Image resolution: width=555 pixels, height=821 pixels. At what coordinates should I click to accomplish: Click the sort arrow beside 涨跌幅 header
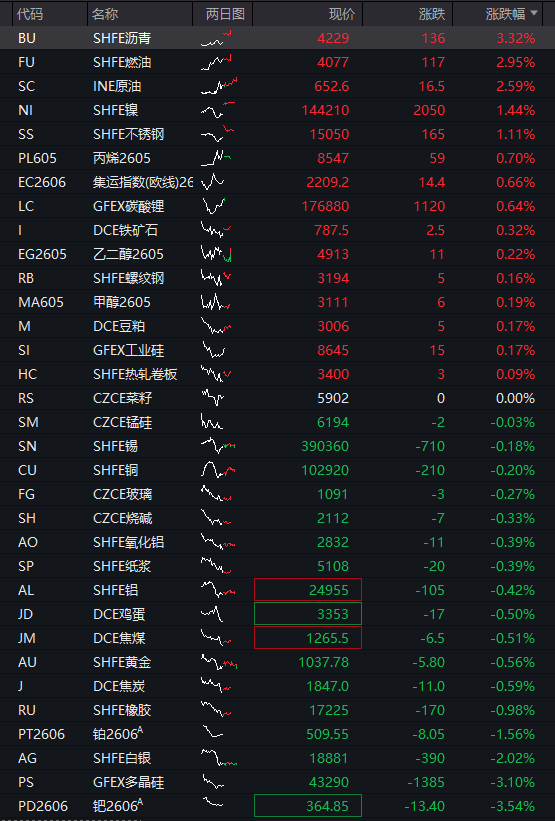click(534, 13)
